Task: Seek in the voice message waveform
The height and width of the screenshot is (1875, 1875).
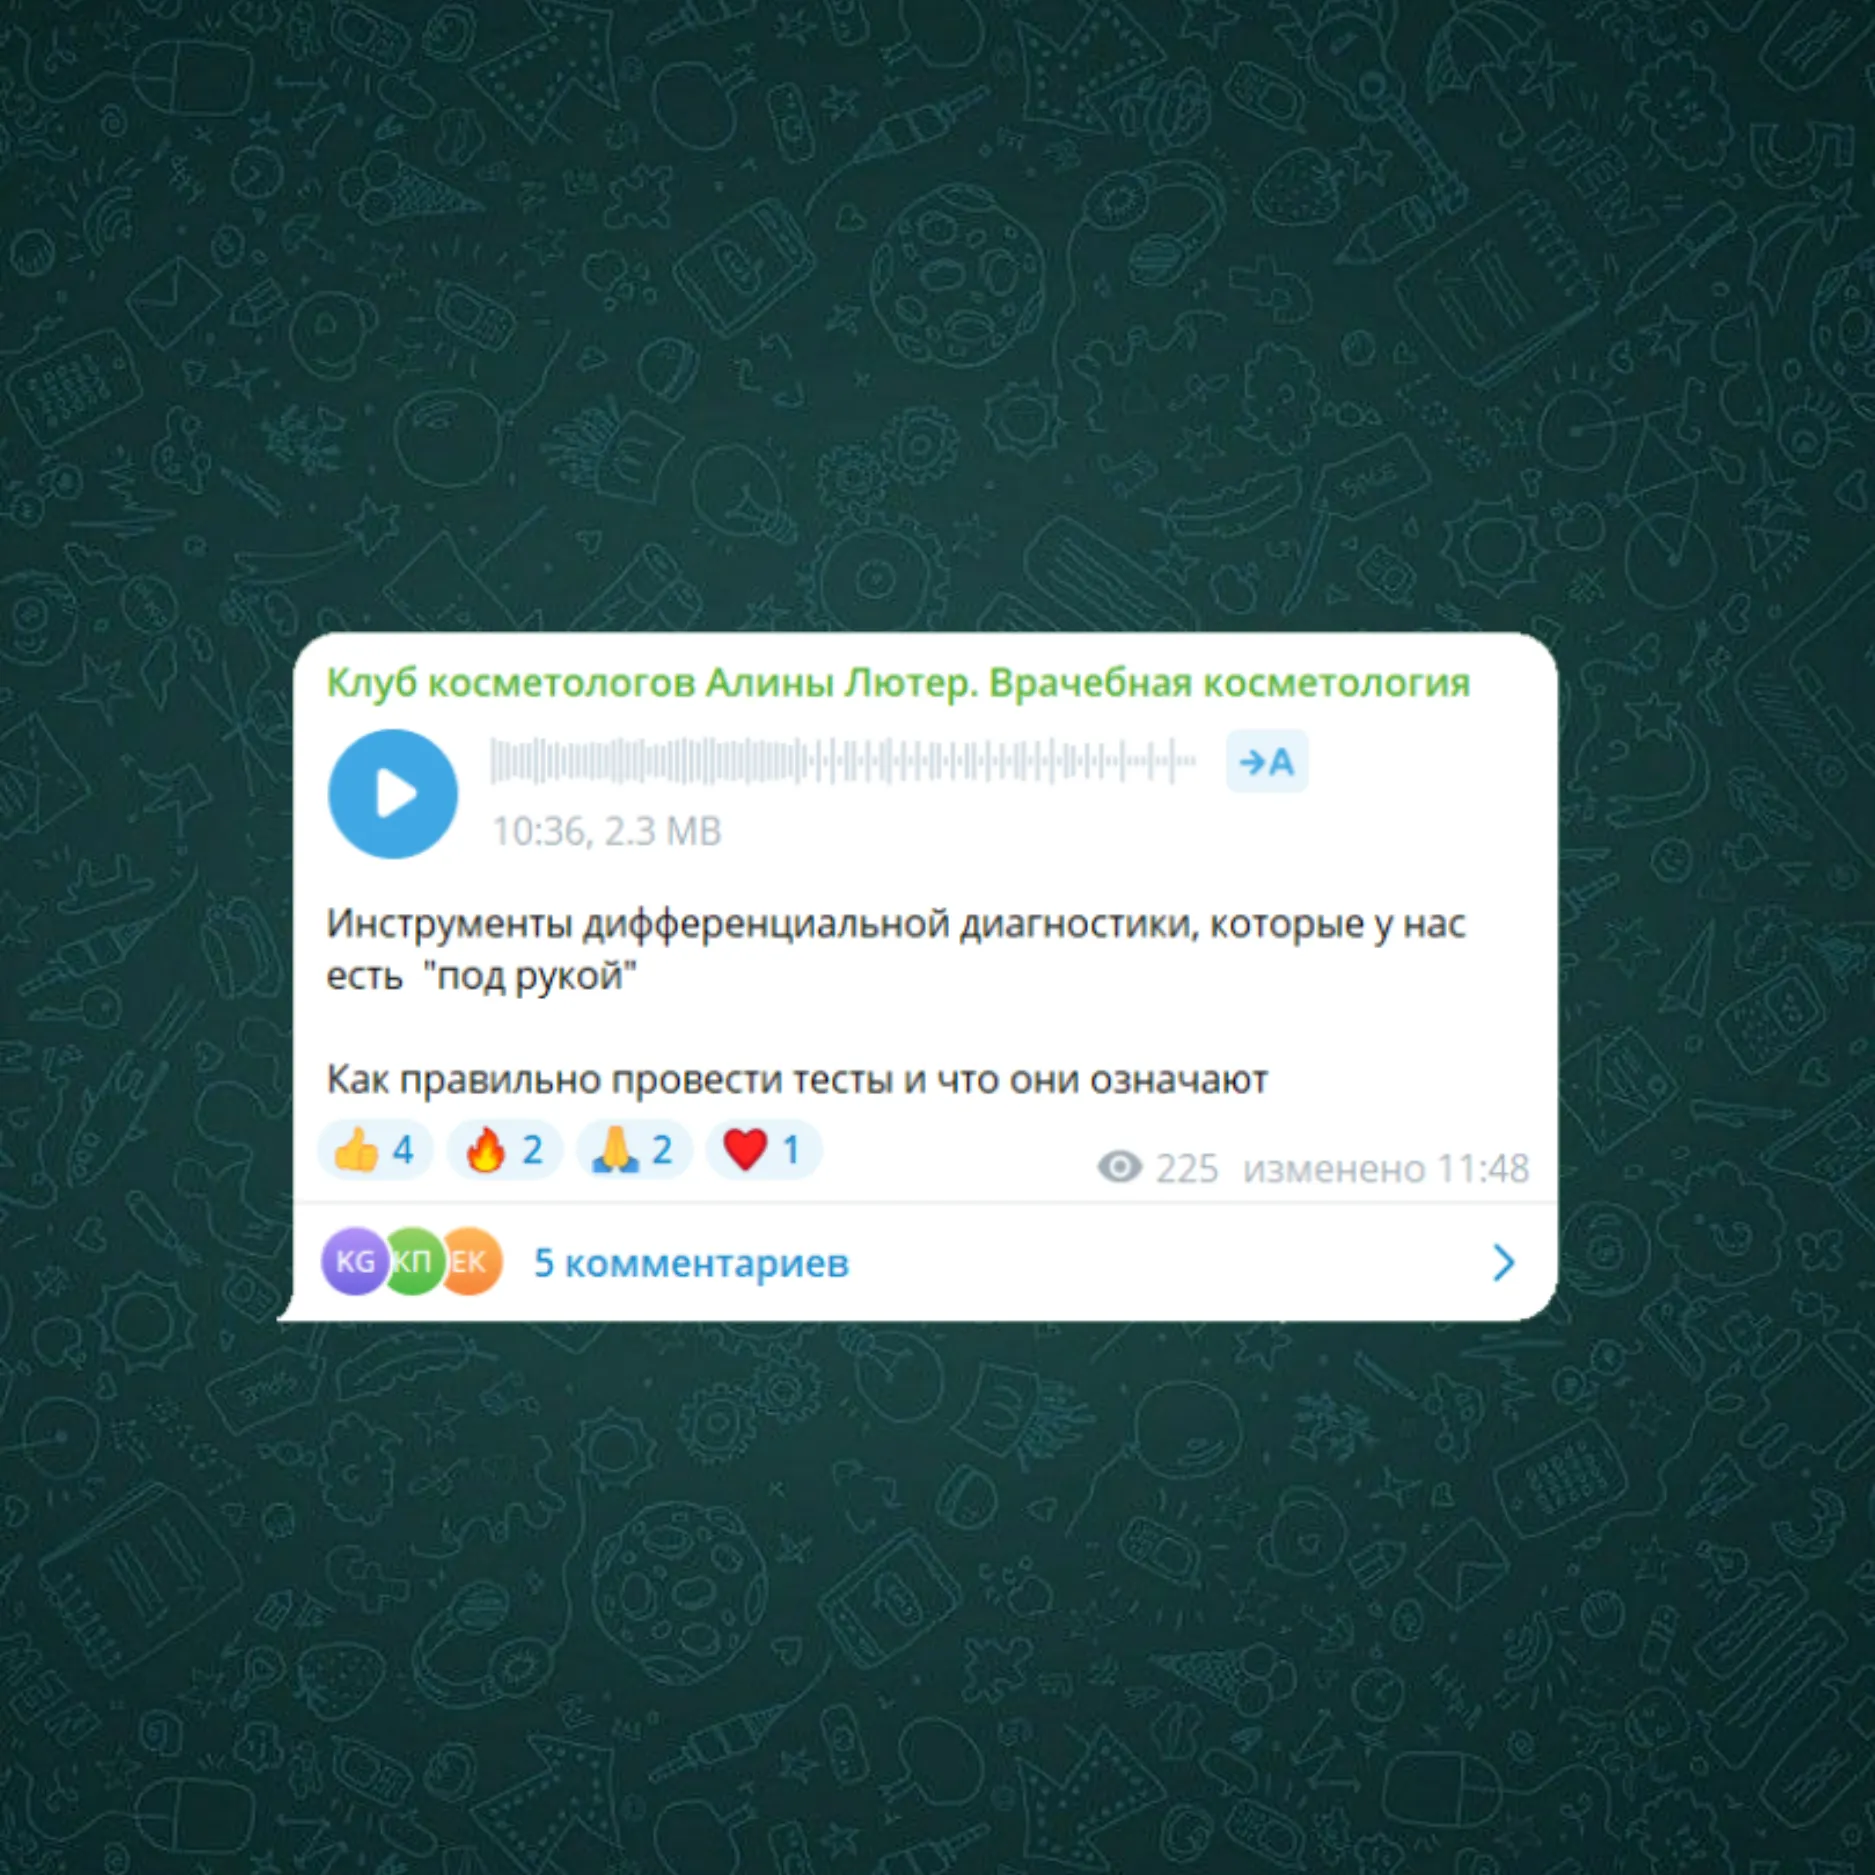Action: coord(842,761)
